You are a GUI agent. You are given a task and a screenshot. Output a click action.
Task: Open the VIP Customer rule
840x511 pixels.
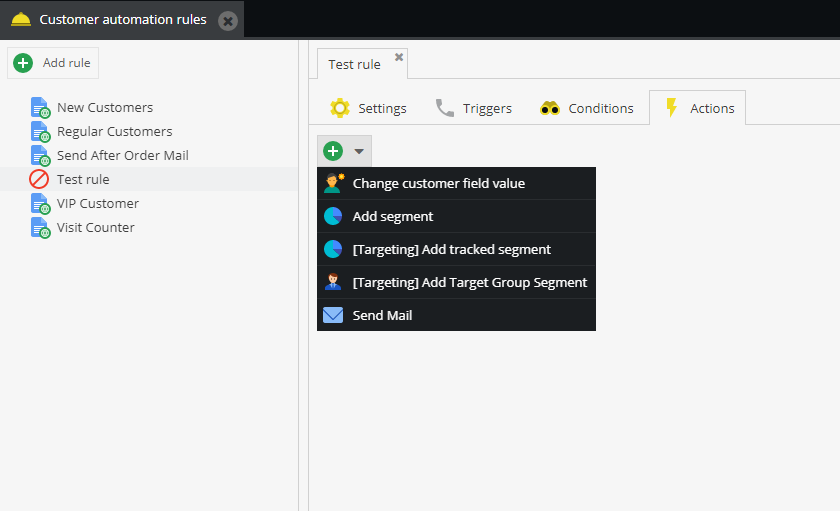click(x=98, y=204)
